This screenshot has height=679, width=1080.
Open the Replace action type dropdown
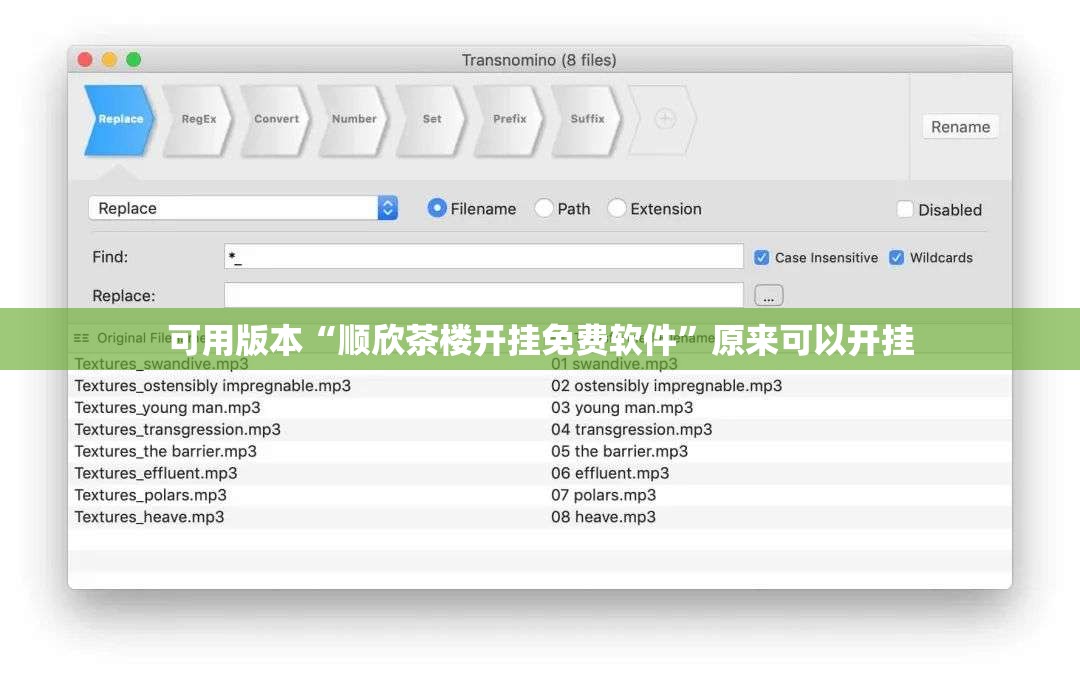point(243,208)
